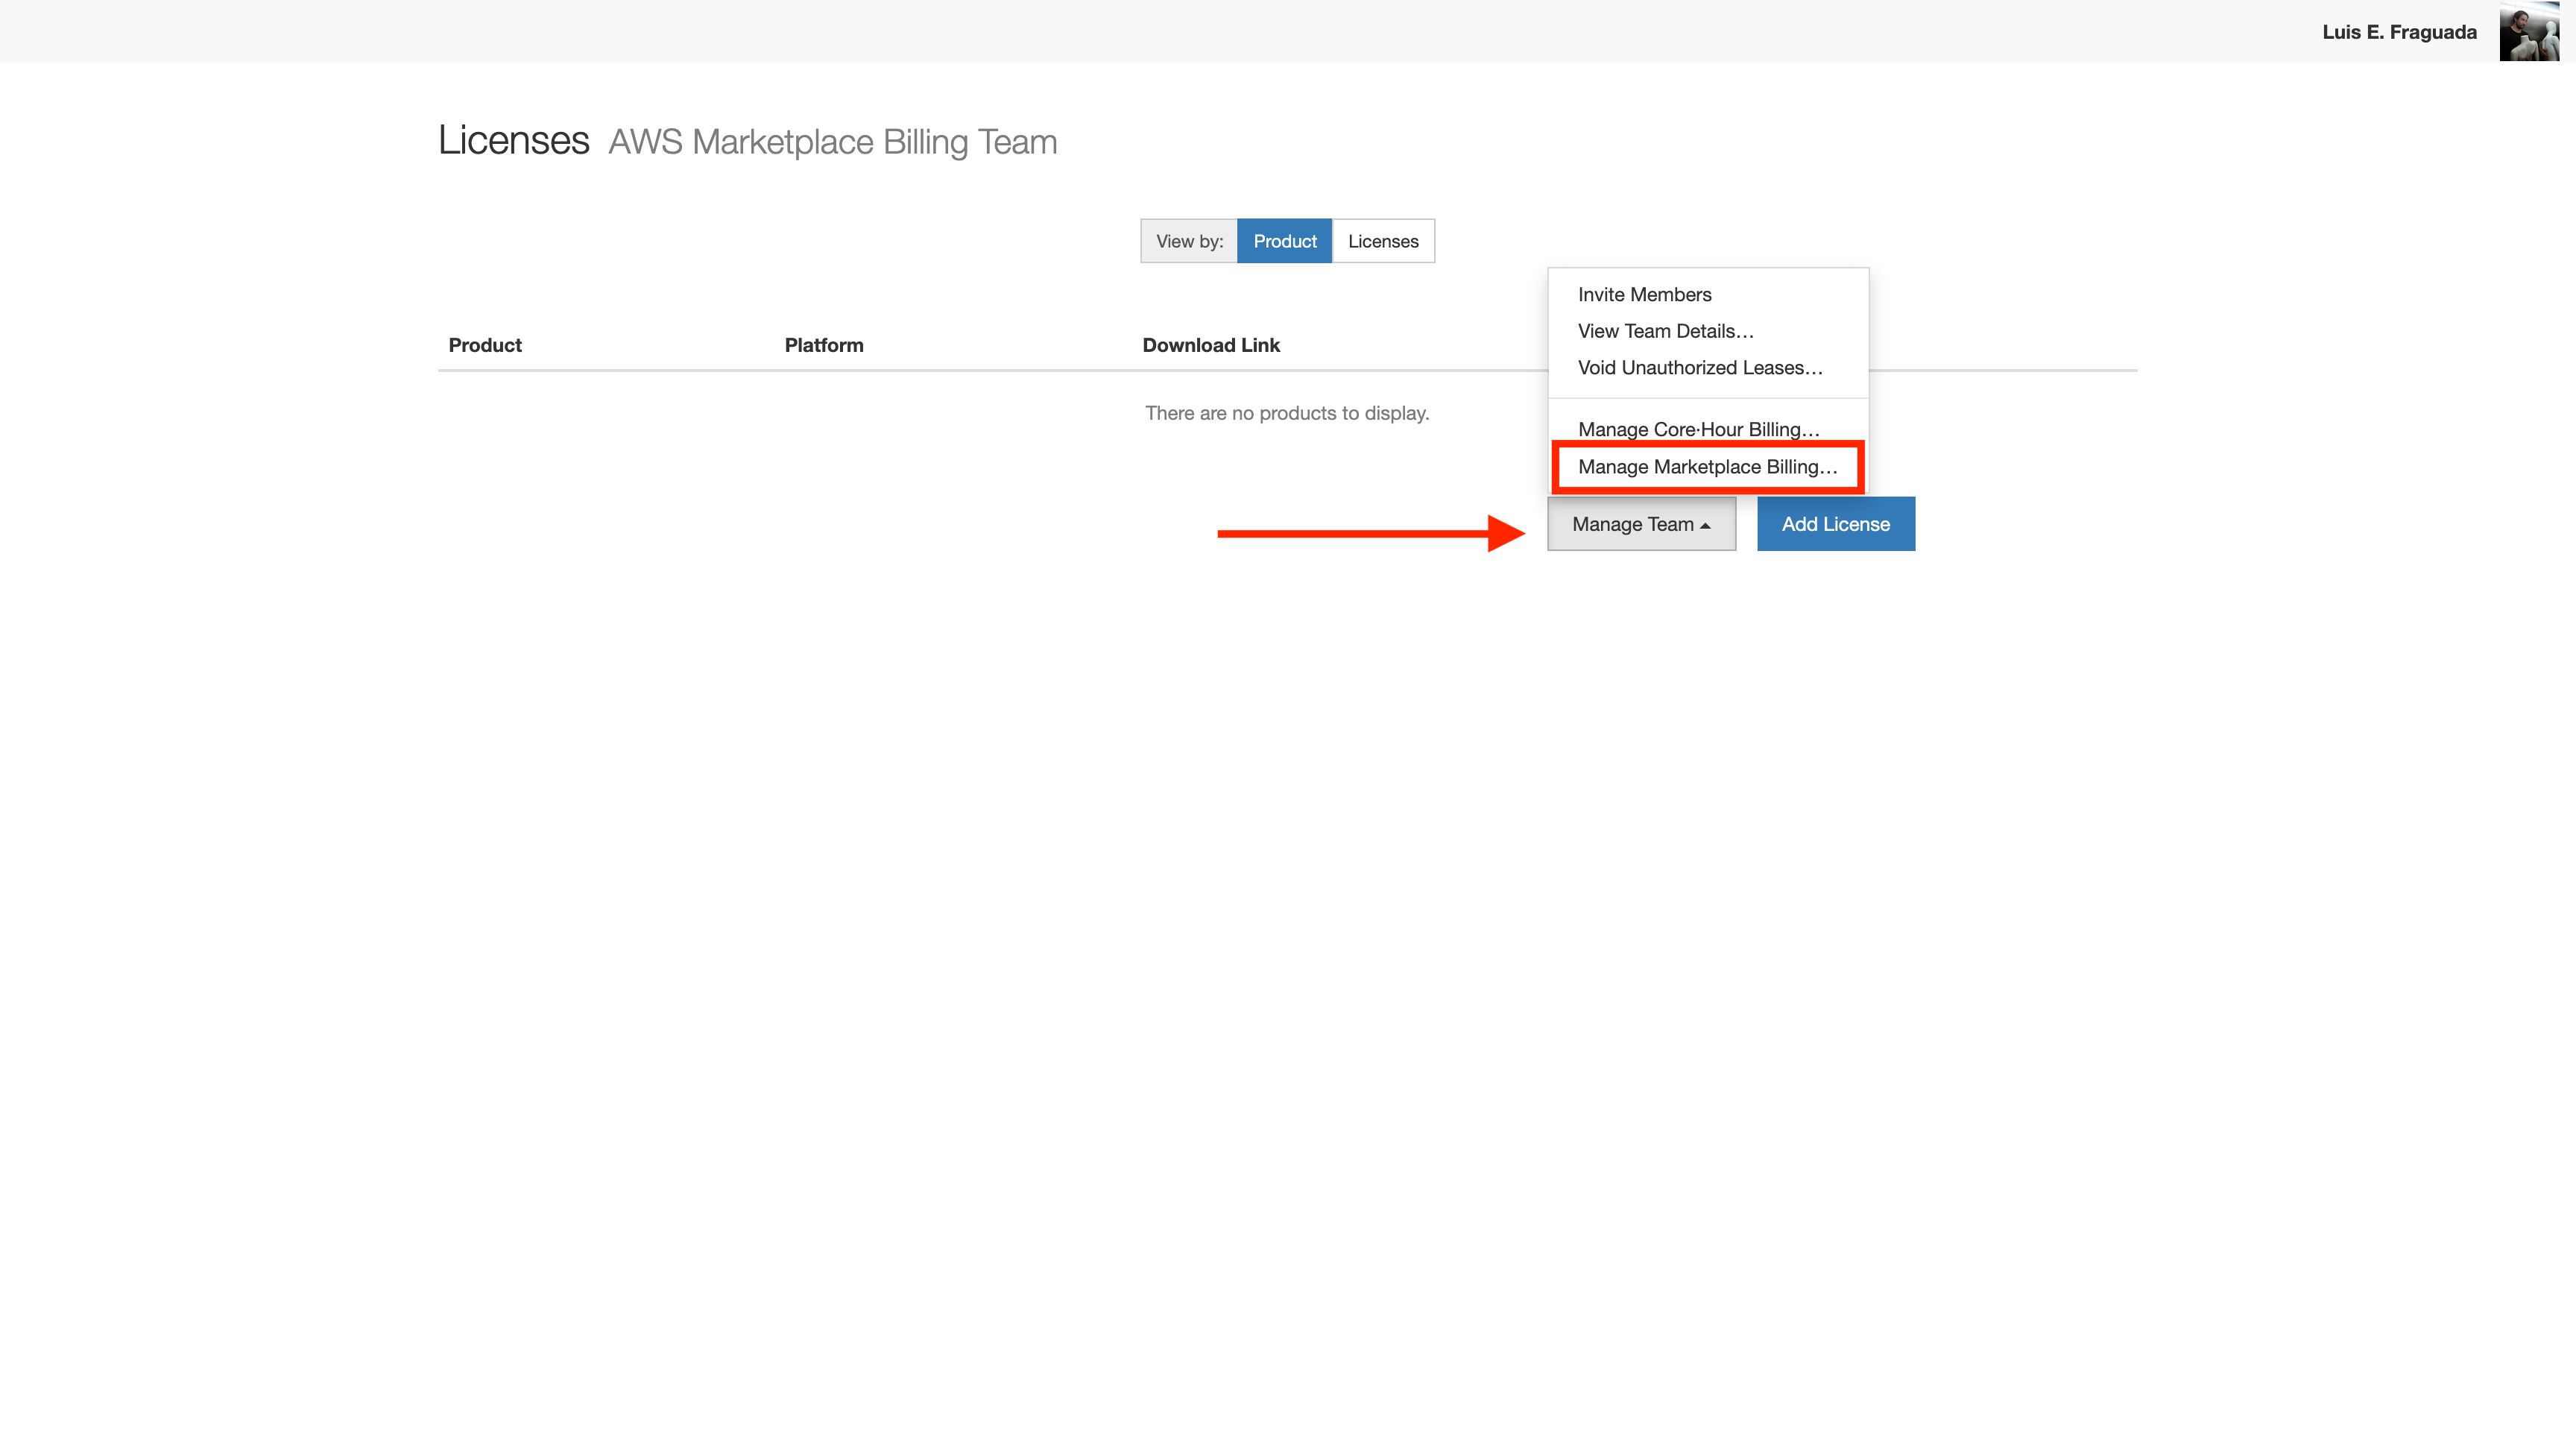Click the 'no products to display' message
The width and height of the screenshot is (2576, 1448).
[x=1287, y=413]
